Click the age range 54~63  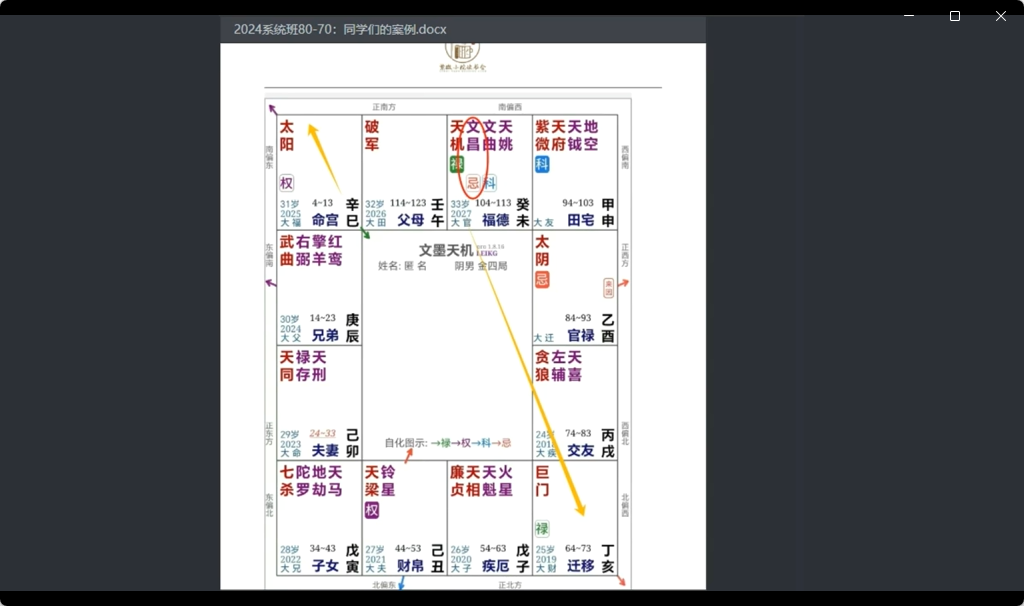pyautogui.click(x=493, y=549)
